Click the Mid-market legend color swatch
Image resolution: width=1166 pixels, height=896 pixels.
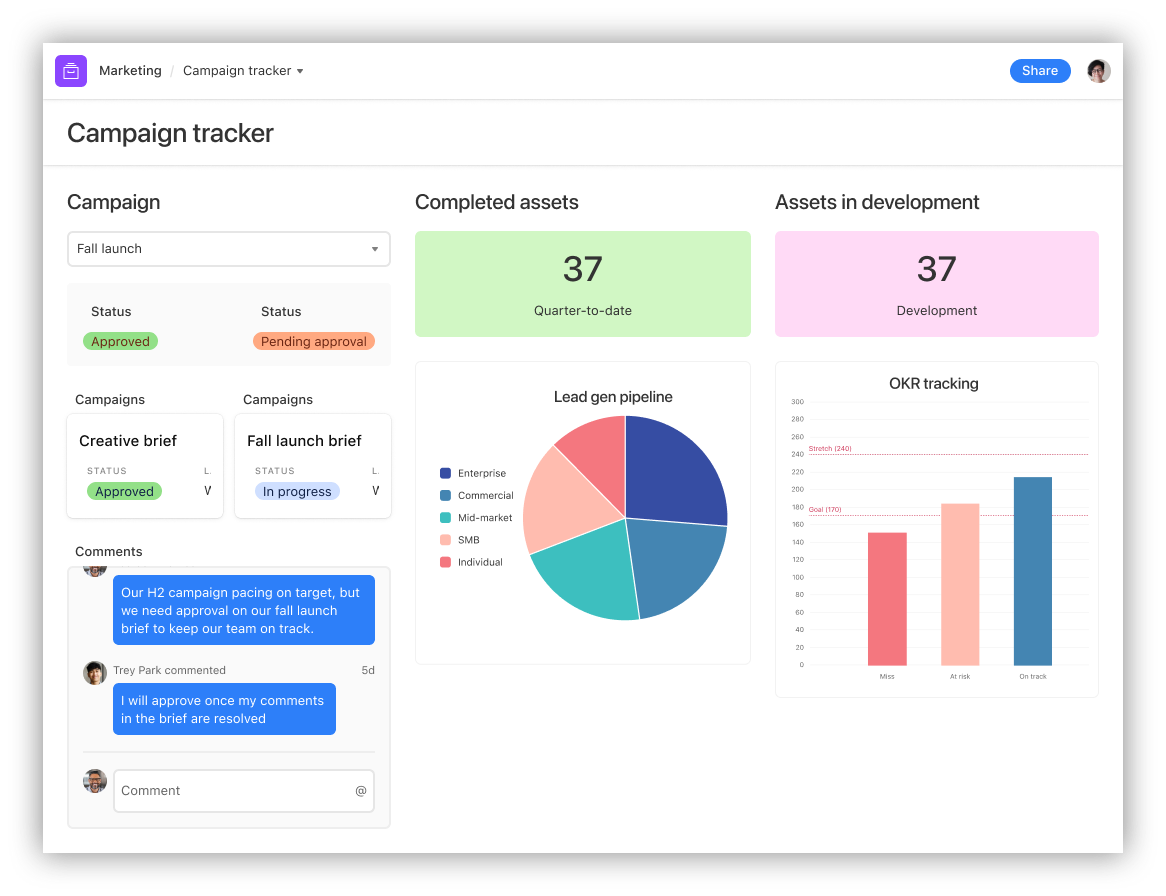pos(445,518)
